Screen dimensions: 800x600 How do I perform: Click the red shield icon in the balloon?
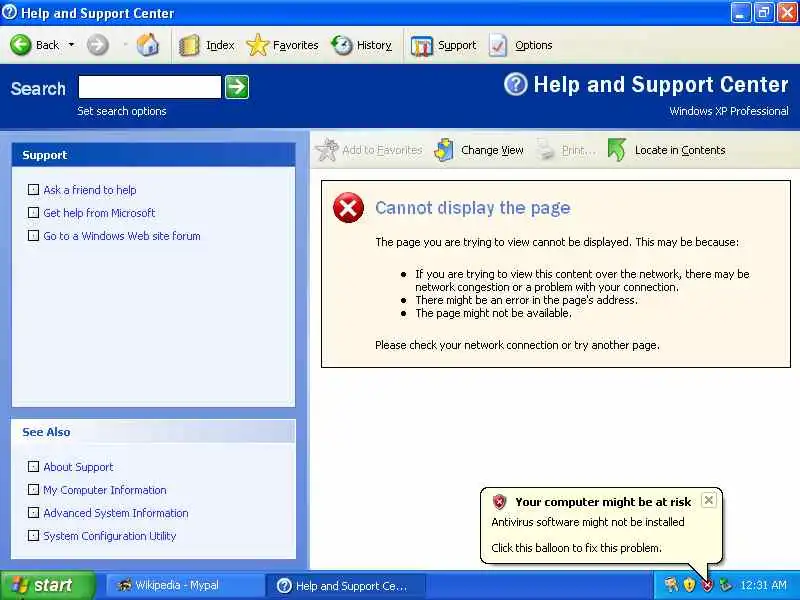[499, 502]
